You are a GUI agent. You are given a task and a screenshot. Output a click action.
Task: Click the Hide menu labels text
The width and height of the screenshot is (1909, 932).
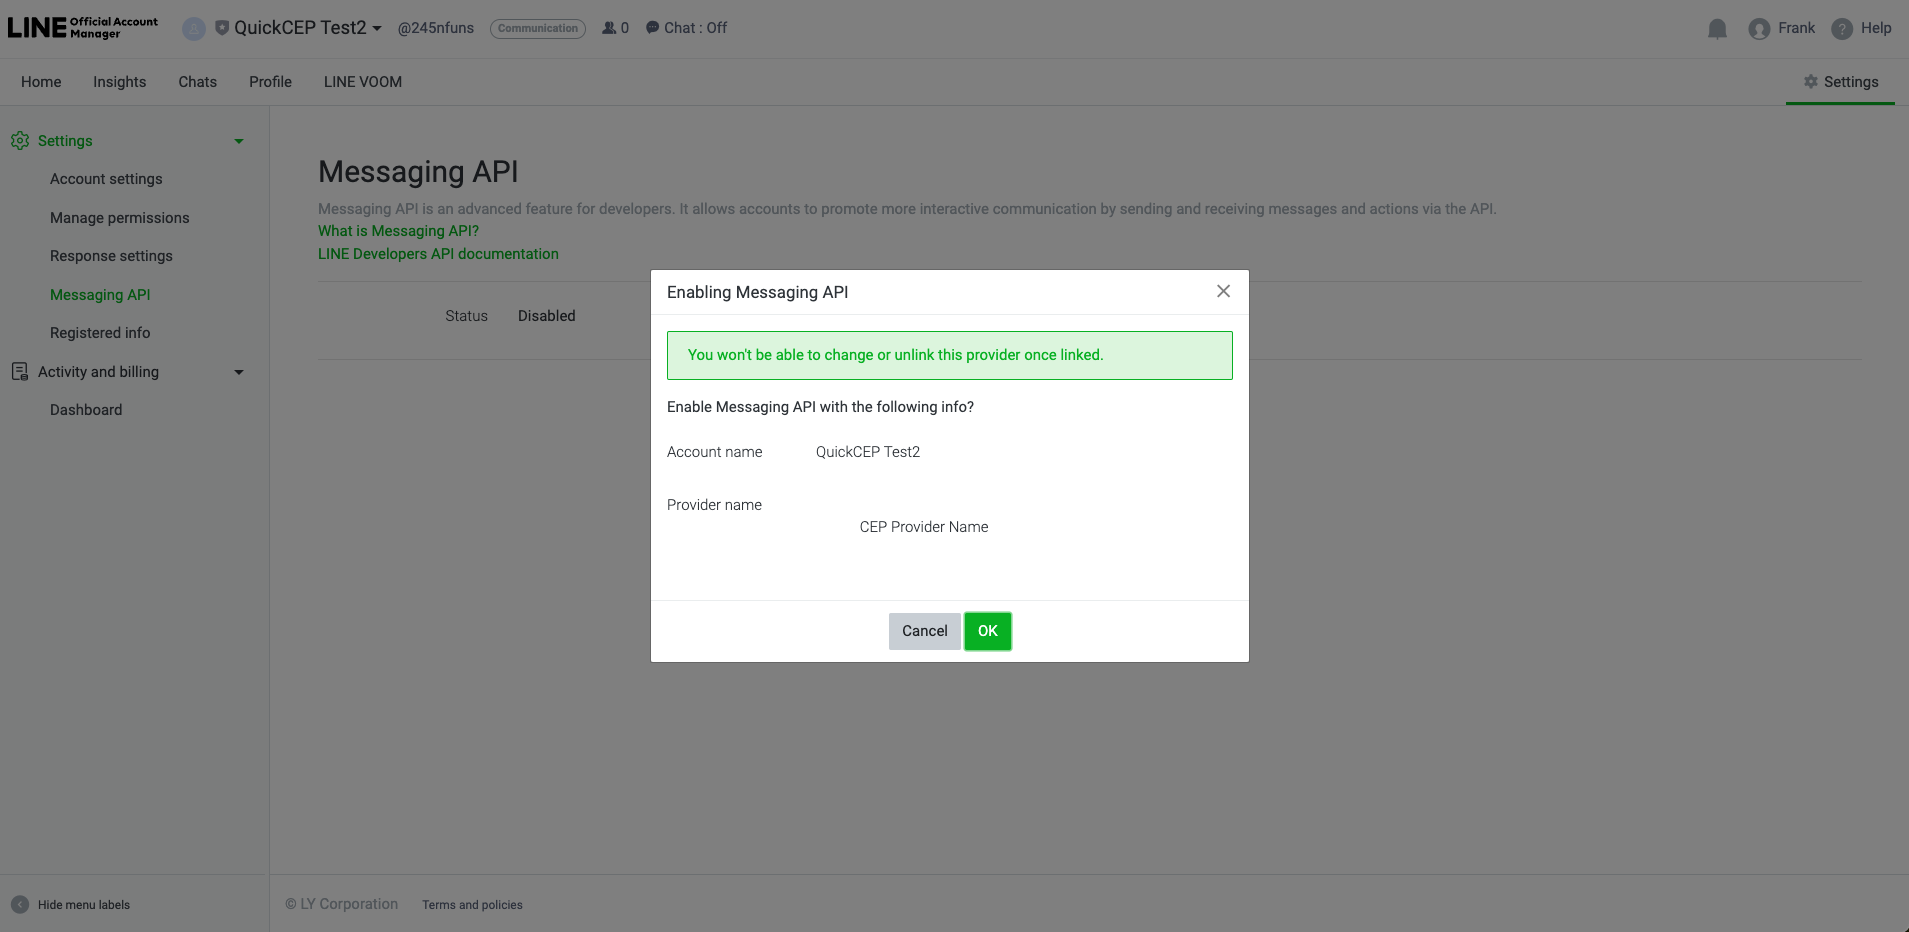click(84, 905)
